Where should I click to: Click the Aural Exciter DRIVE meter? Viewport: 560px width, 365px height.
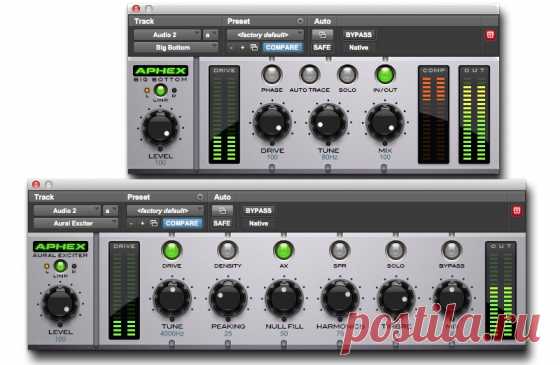pos(124,290)
